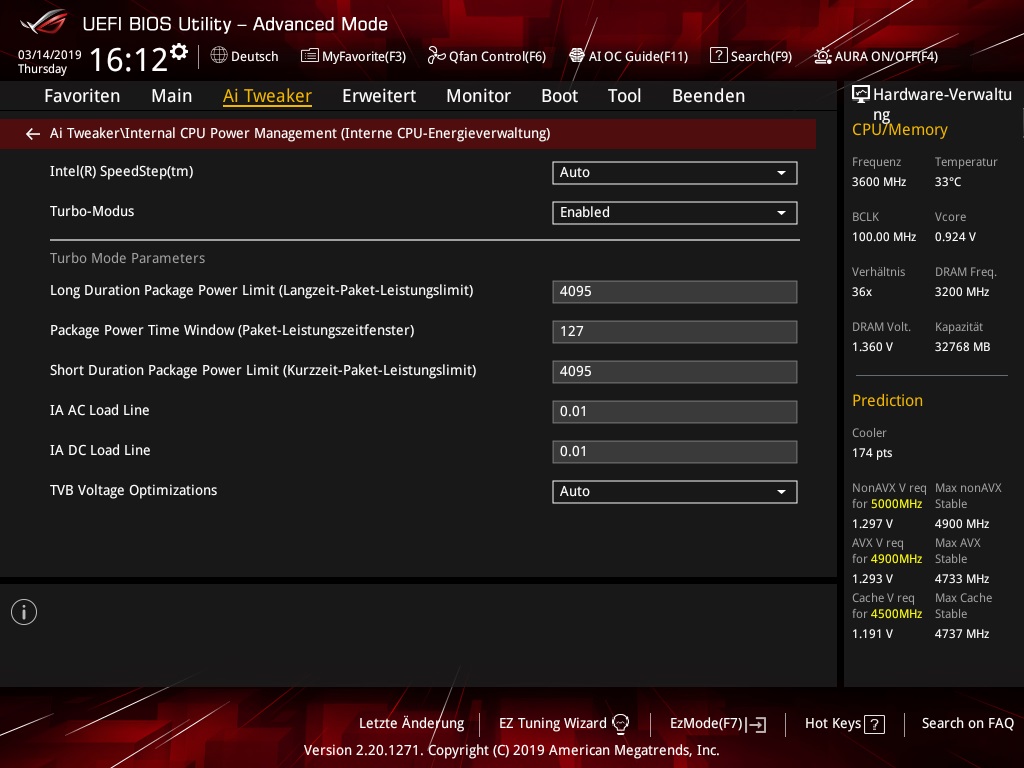
Task: Open Search(F9)
Action: click(x=761, y=56)
